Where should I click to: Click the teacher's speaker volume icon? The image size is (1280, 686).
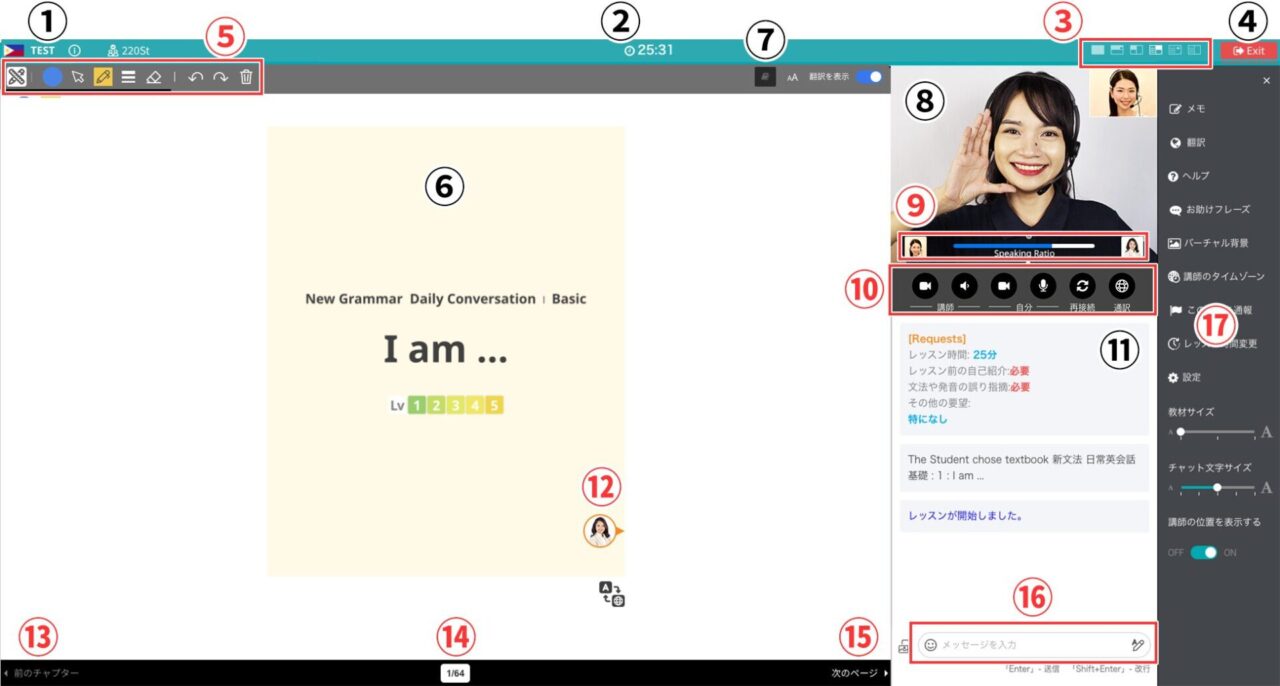coord(963,285)
